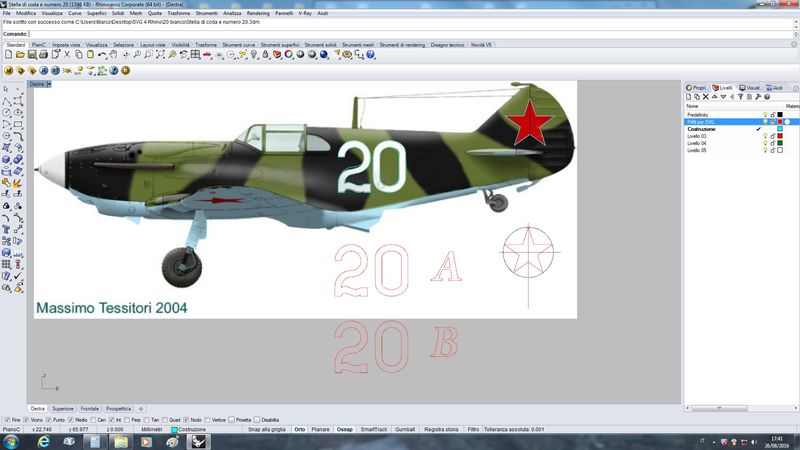Click the padlock Lock objects icon
Viewport: 800px width, 450px height.
[265, 55]
